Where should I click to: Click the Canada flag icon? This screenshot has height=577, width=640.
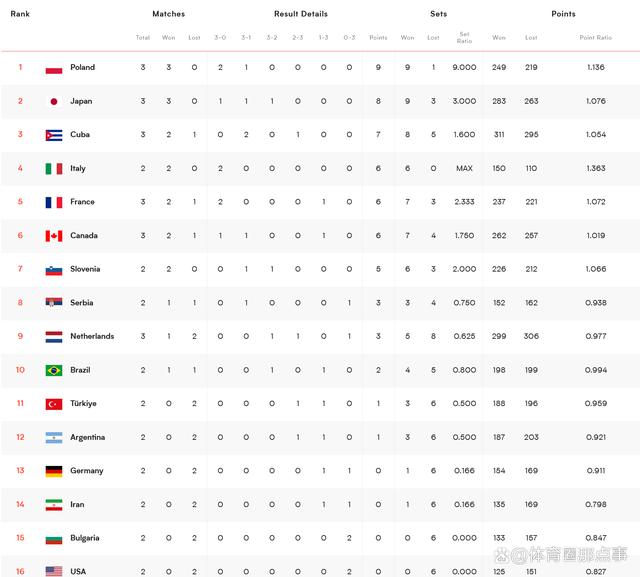[54, 236]
